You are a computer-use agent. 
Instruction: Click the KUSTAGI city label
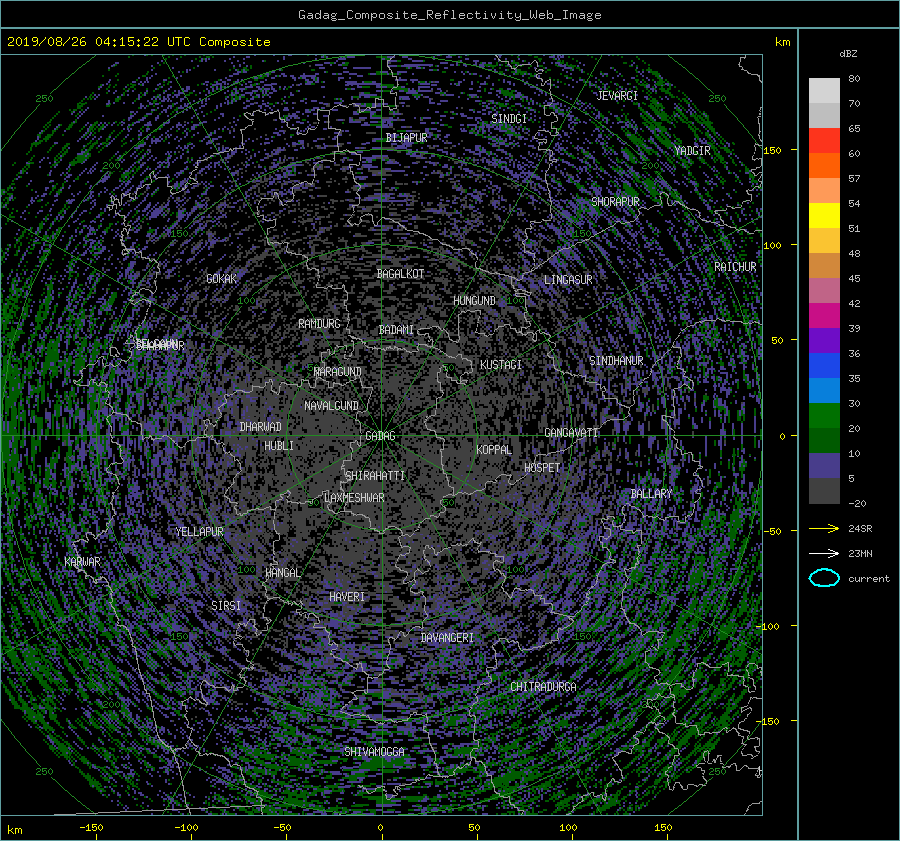click(x=501, y=365)
